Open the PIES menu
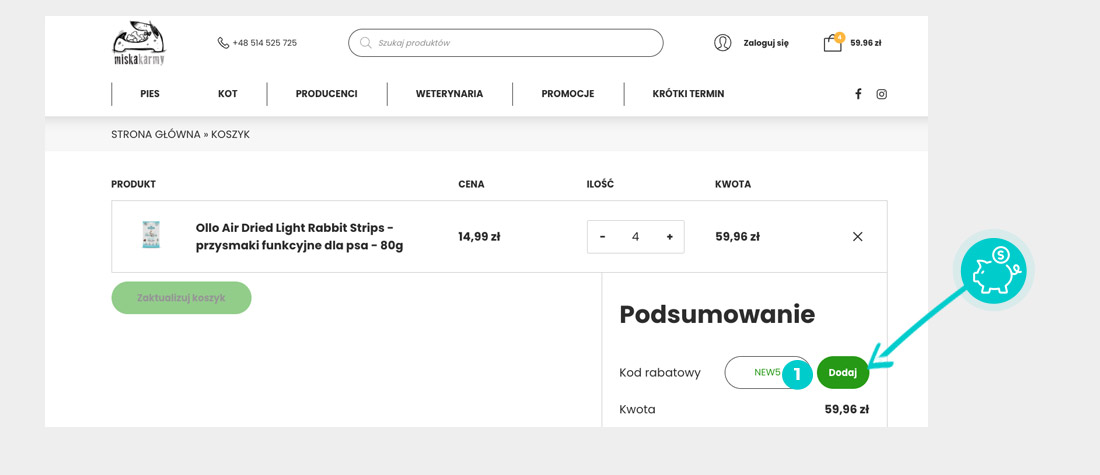The height and width of the screenshot is (475, 1100). click(150, 94)
